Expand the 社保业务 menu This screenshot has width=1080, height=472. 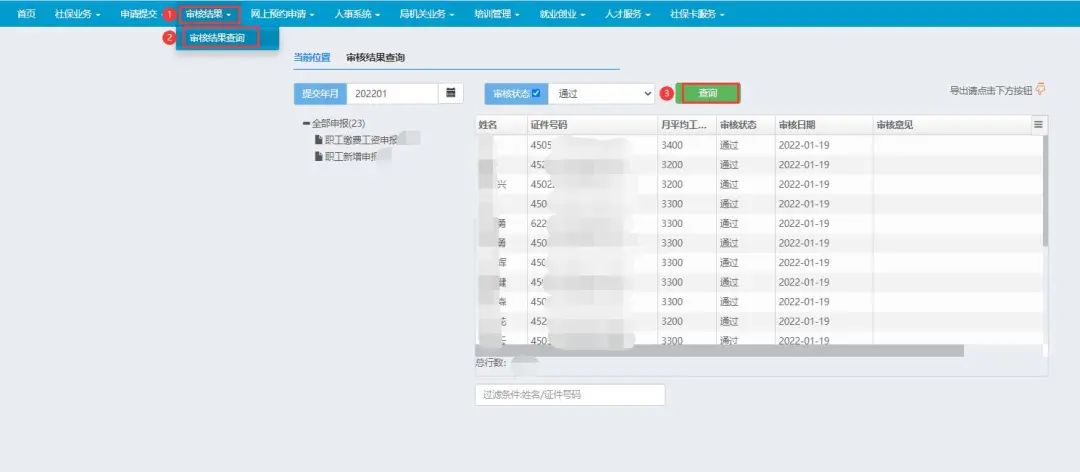coord(76,14)
